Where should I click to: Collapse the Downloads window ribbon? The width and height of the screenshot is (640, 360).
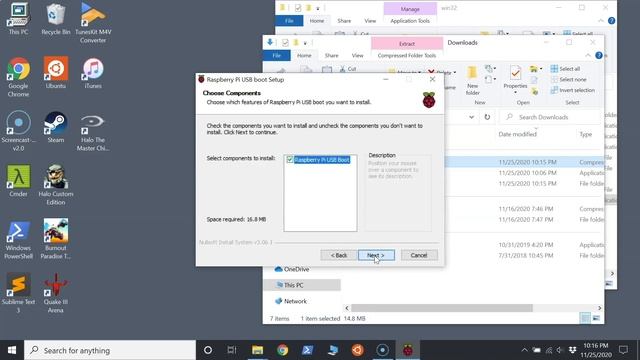click(x=588, y=56)
